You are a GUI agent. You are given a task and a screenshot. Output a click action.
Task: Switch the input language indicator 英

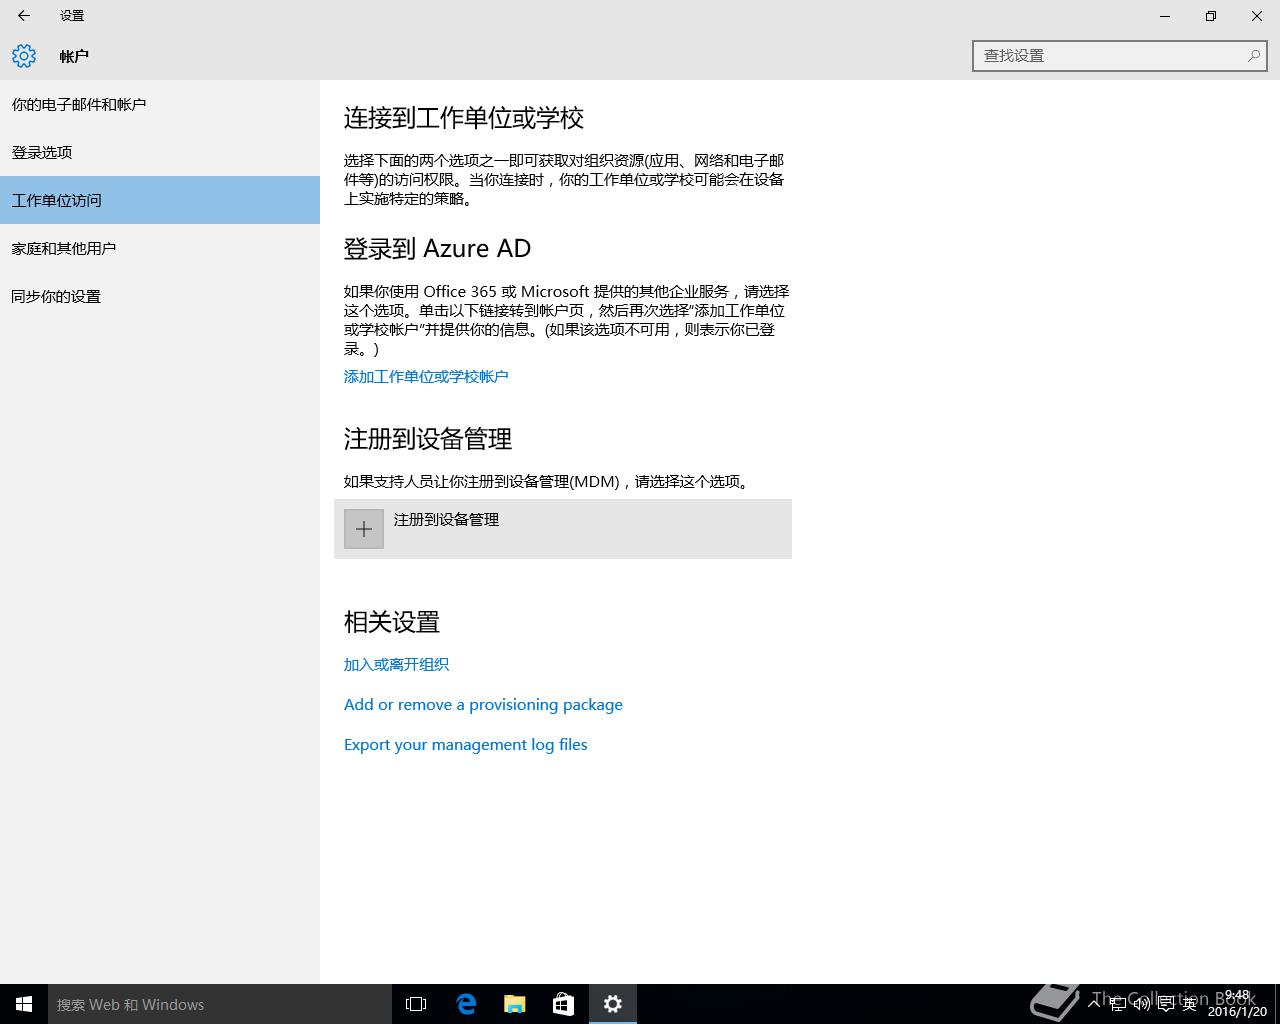point(1190,1004)
